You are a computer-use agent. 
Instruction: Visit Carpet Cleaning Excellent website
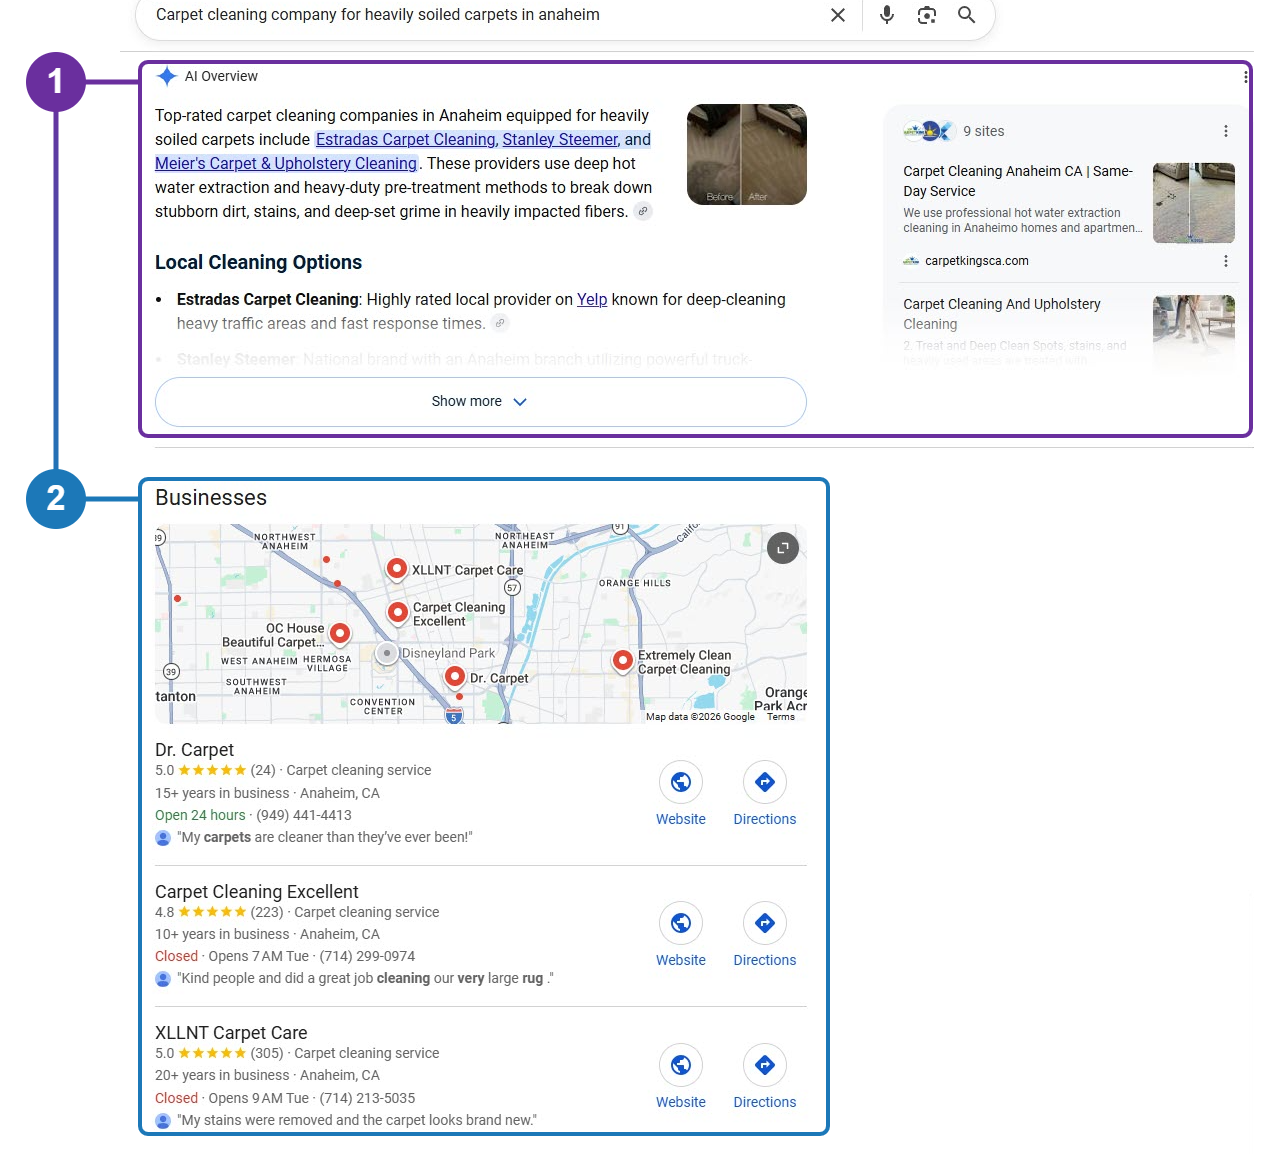(681, 936)
